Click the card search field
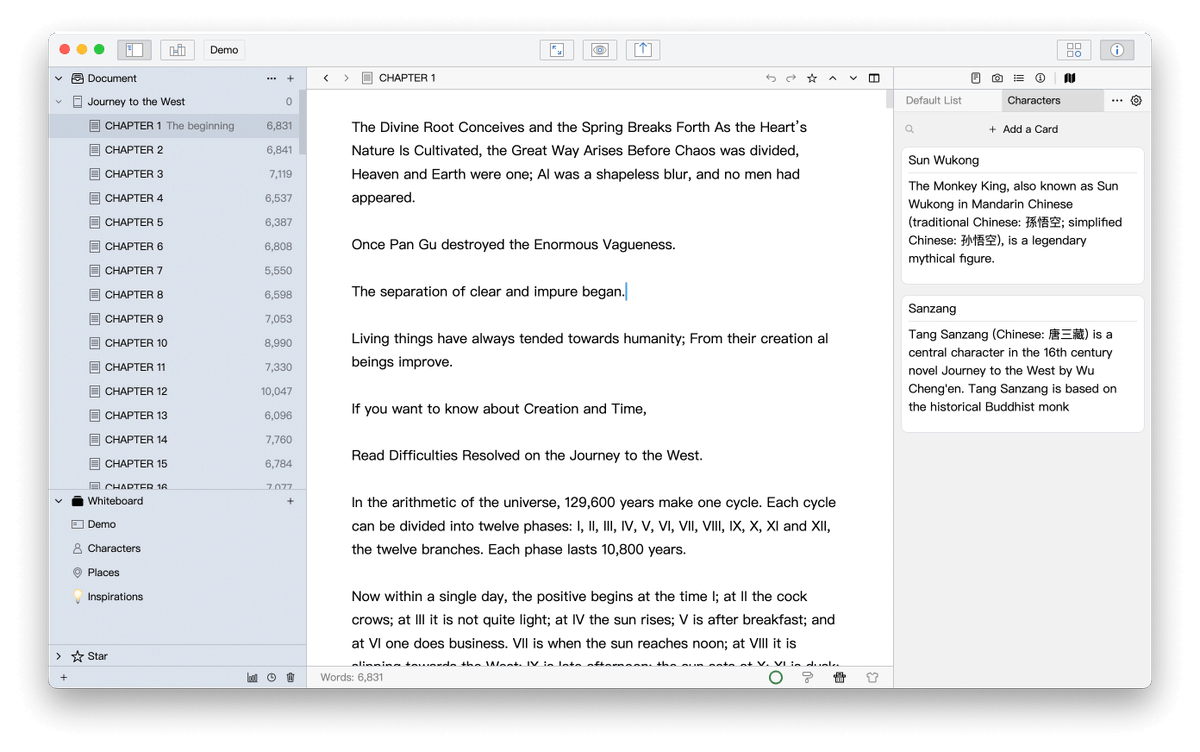Image resolution: width=1200 pixels, height=752 pixels. click(x=910, y=129)
